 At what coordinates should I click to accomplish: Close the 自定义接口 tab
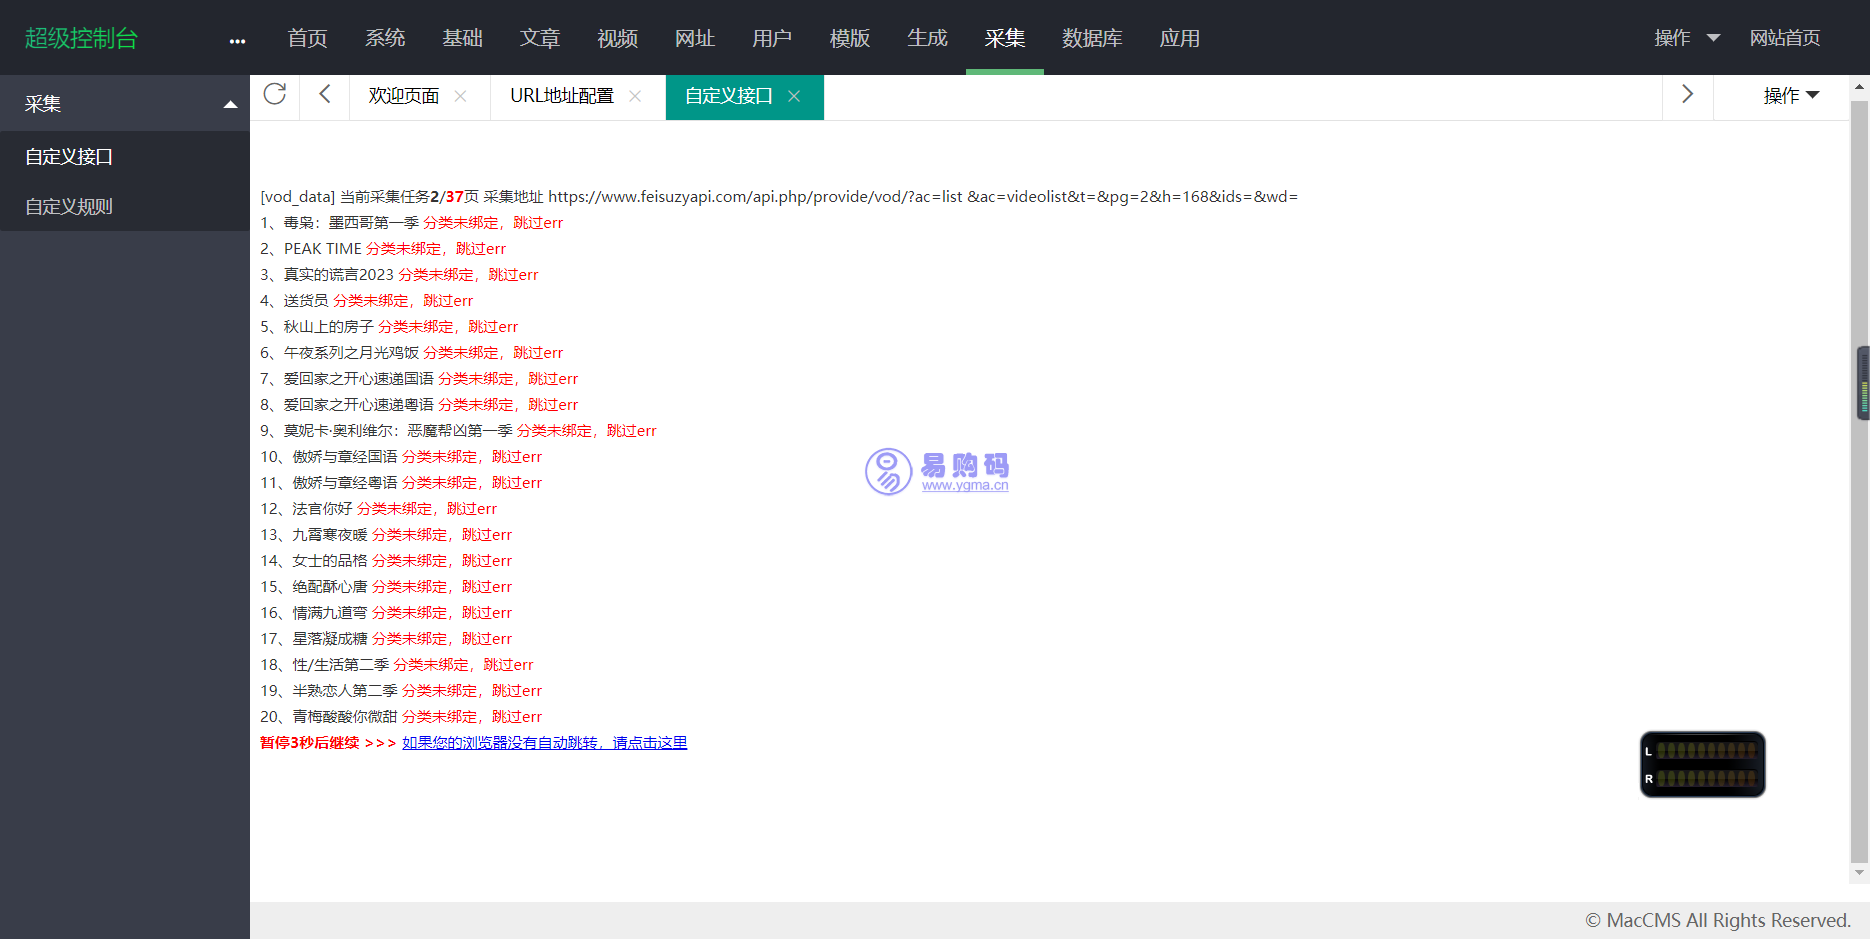click(x=794, y=96)
